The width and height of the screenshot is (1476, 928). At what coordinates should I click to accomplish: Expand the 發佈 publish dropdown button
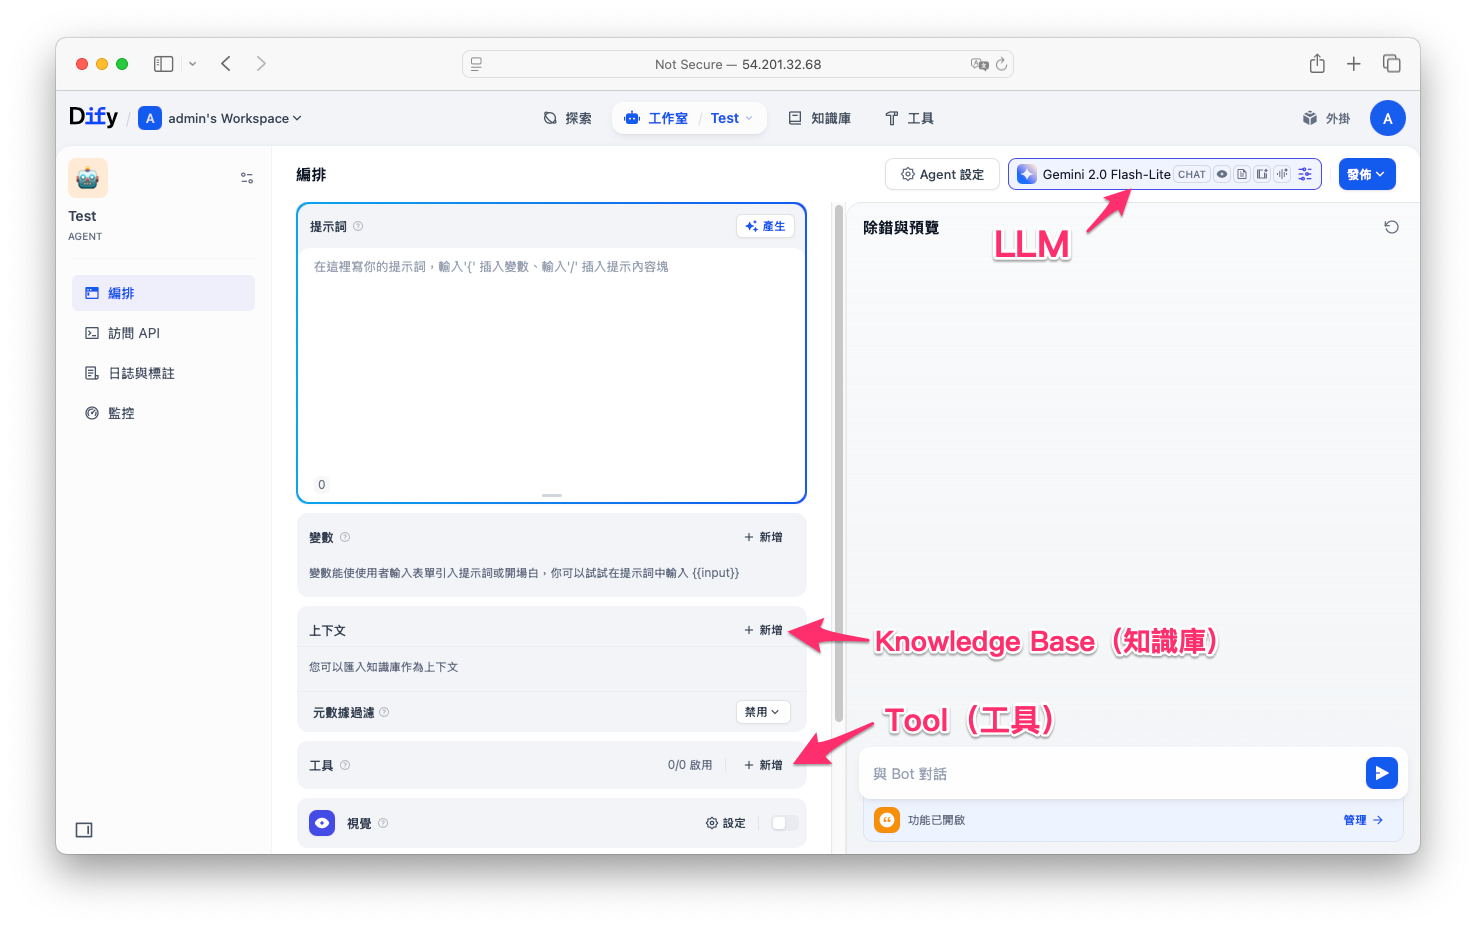click(x=1366, y=174)
